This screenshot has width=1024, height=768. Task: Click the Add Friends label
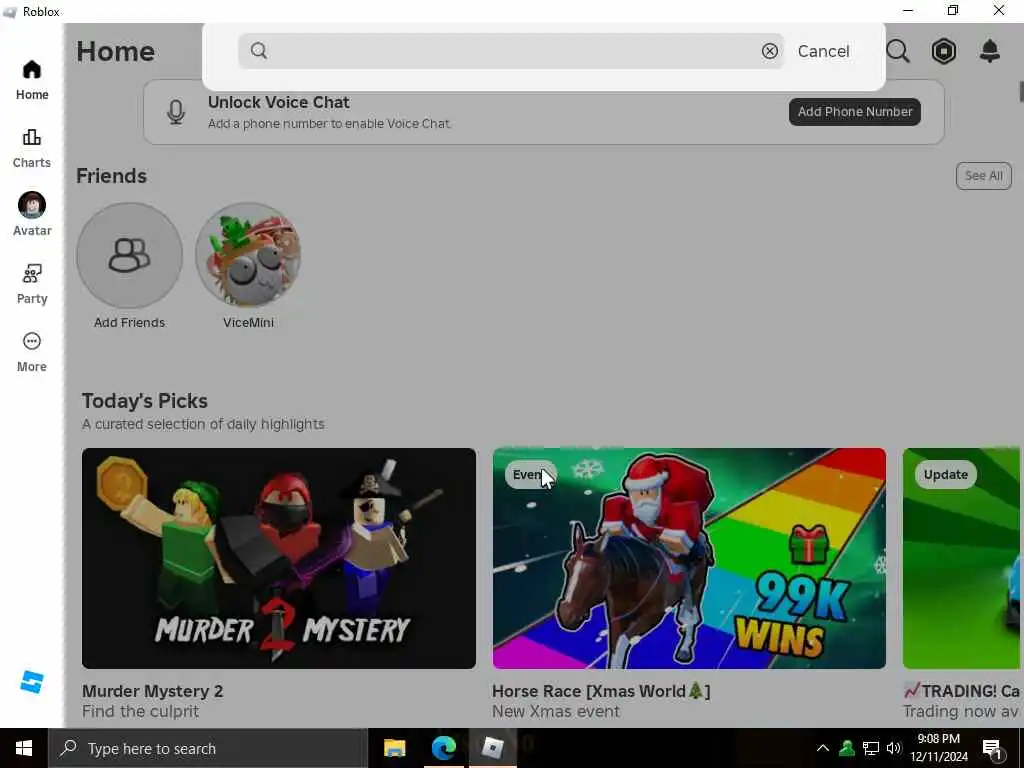point(129,323)
